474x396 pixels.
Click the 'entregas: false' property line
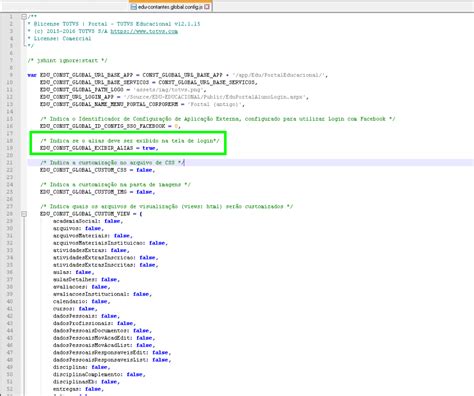[x=78, y=390]
